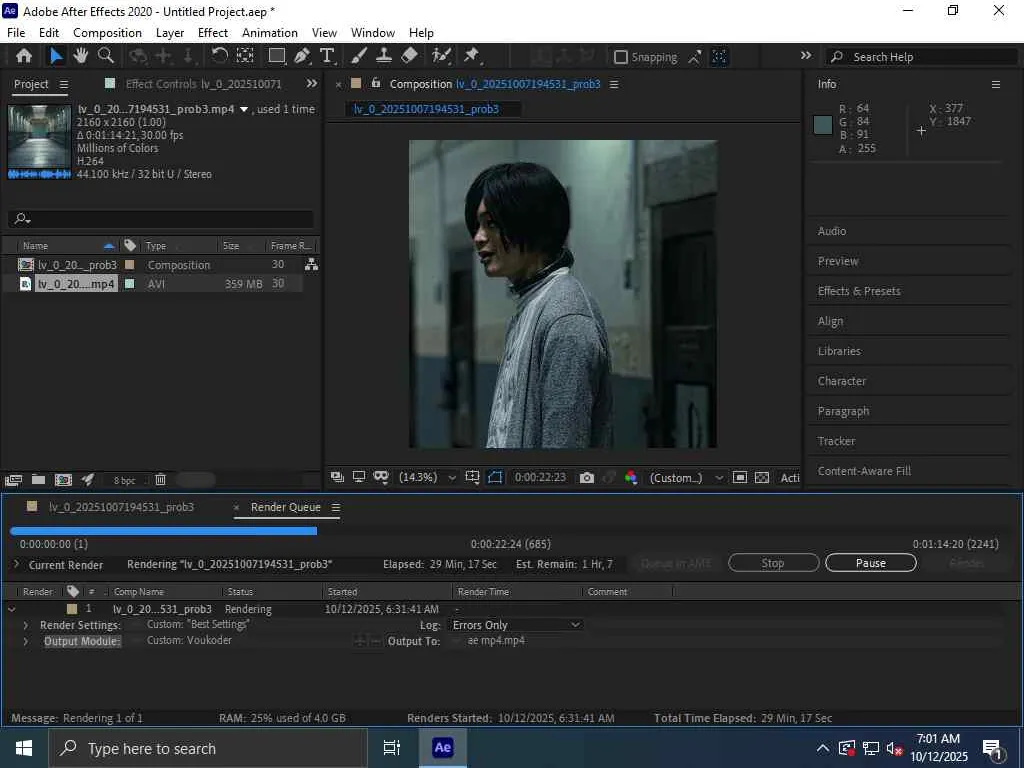
Task: Pause the current render
Action: click(x=870, y=563)
